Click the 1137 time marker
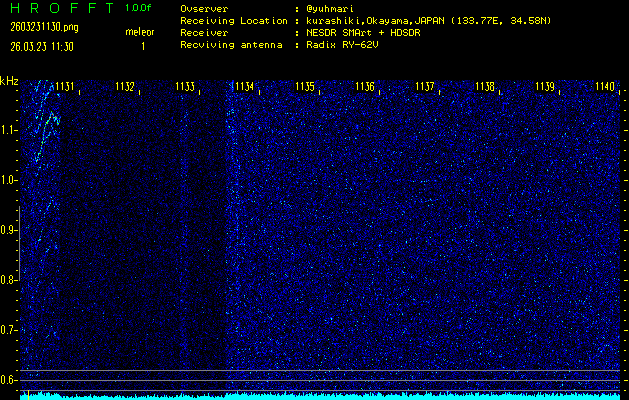Viewport: 629px width, 400px height. point(425,87)
